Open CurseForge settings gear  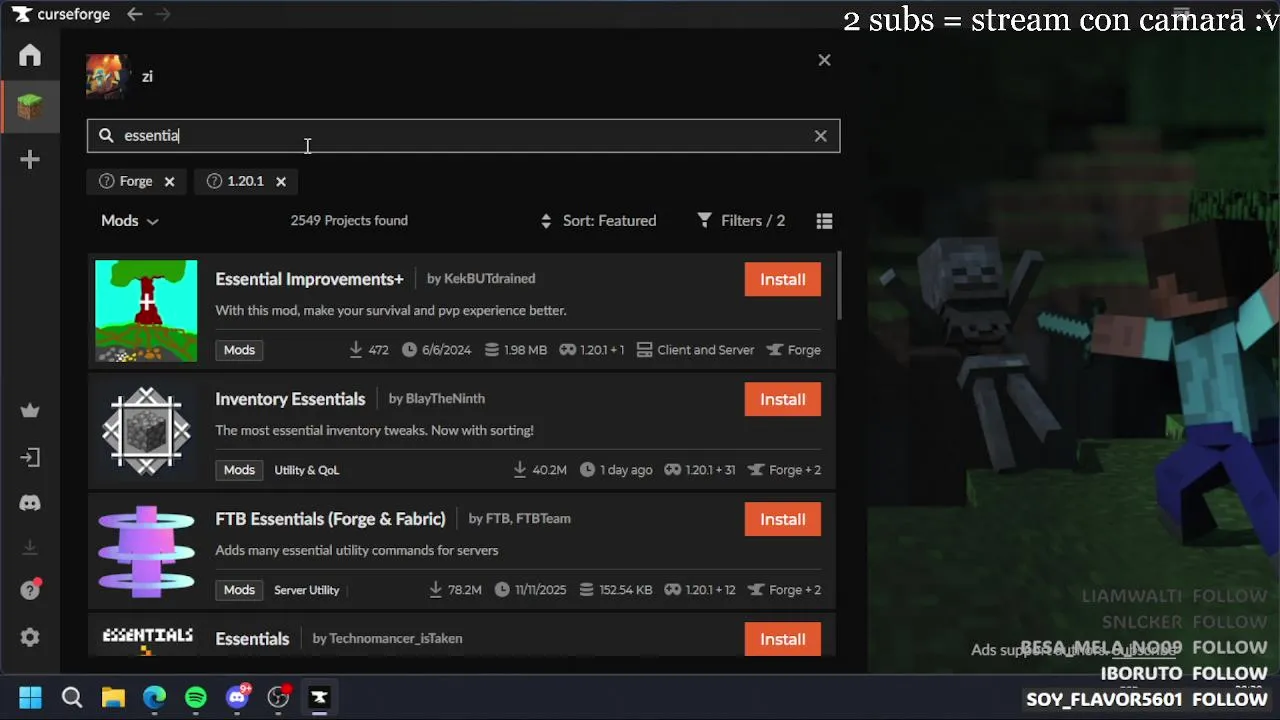pos(30,637)
